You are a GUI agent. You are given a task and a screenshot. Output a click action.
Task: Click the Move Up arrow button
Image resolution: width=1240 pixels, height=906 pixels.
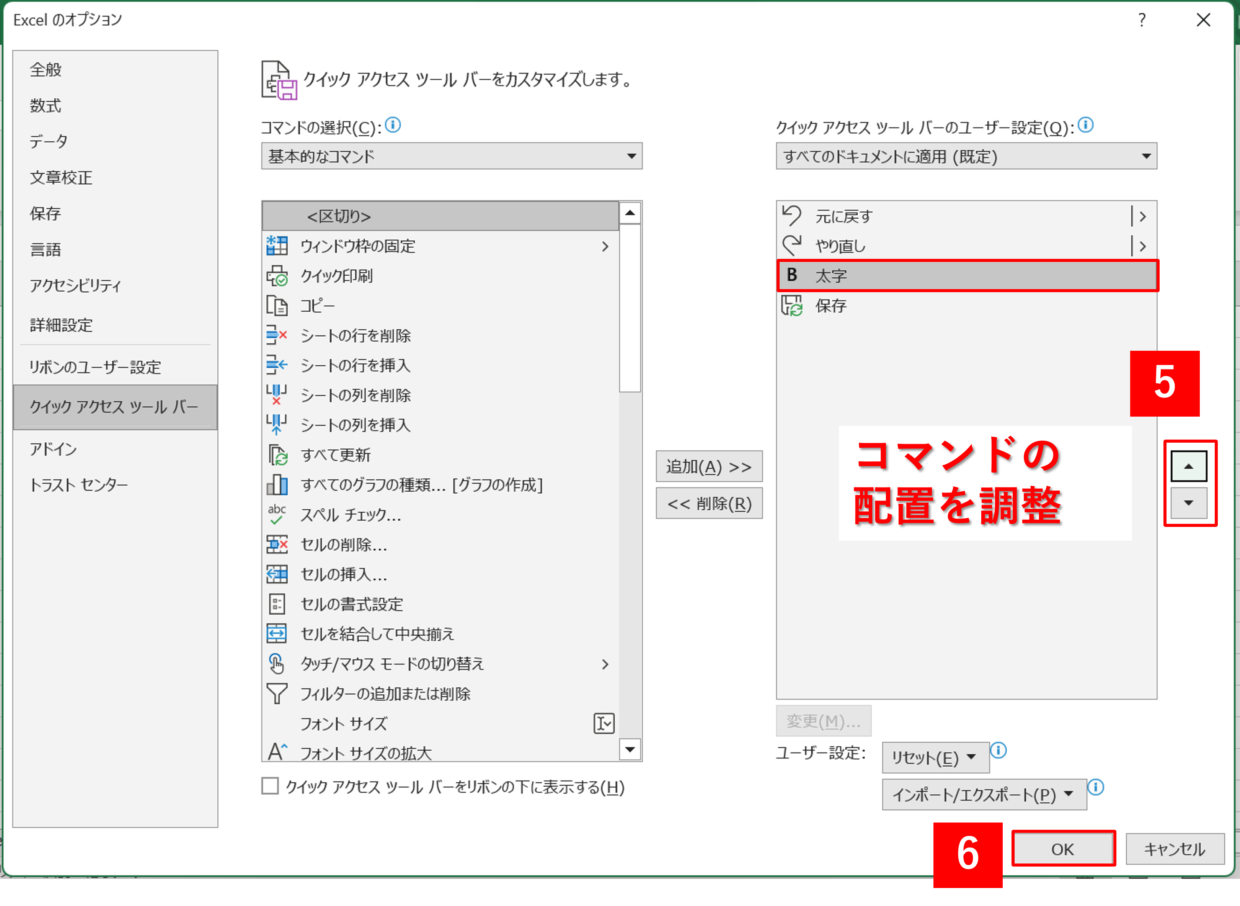tap(1188, 466)
